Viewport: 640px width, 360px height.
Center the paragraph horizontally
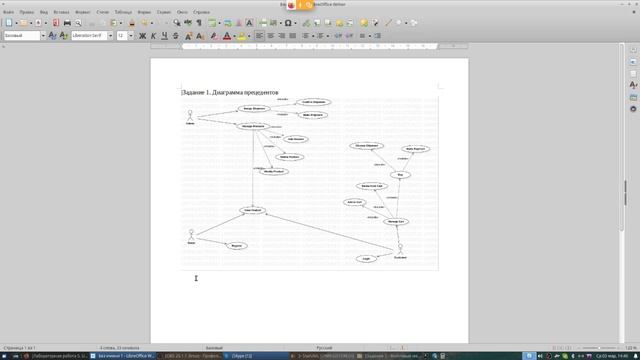[x=271, y=36]
